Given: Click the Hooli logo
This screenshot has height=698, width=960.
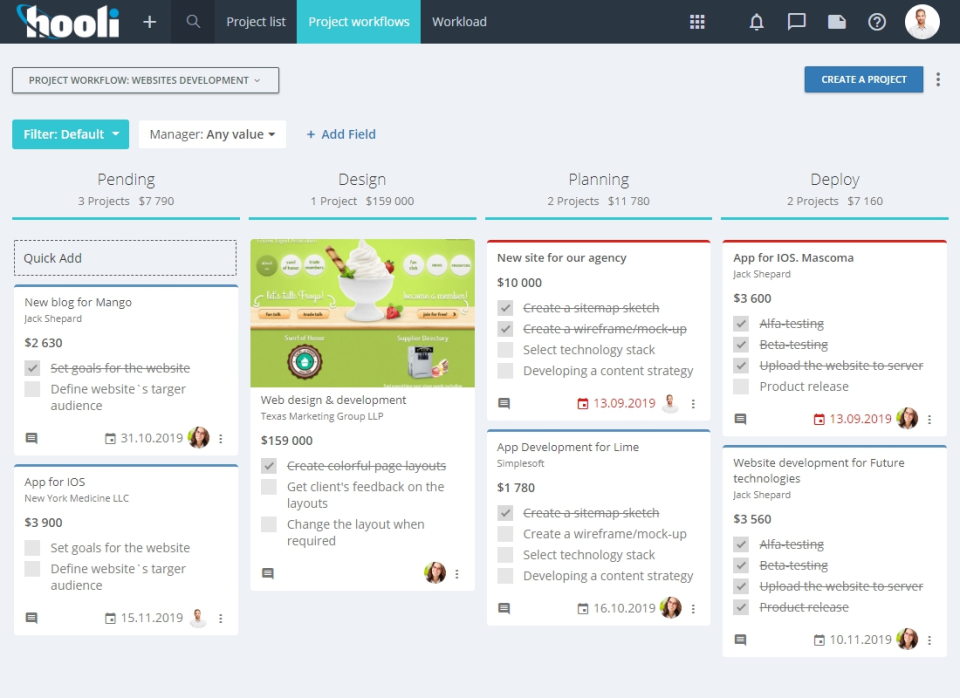Looking at the screenshot, I should pos(68,22).
